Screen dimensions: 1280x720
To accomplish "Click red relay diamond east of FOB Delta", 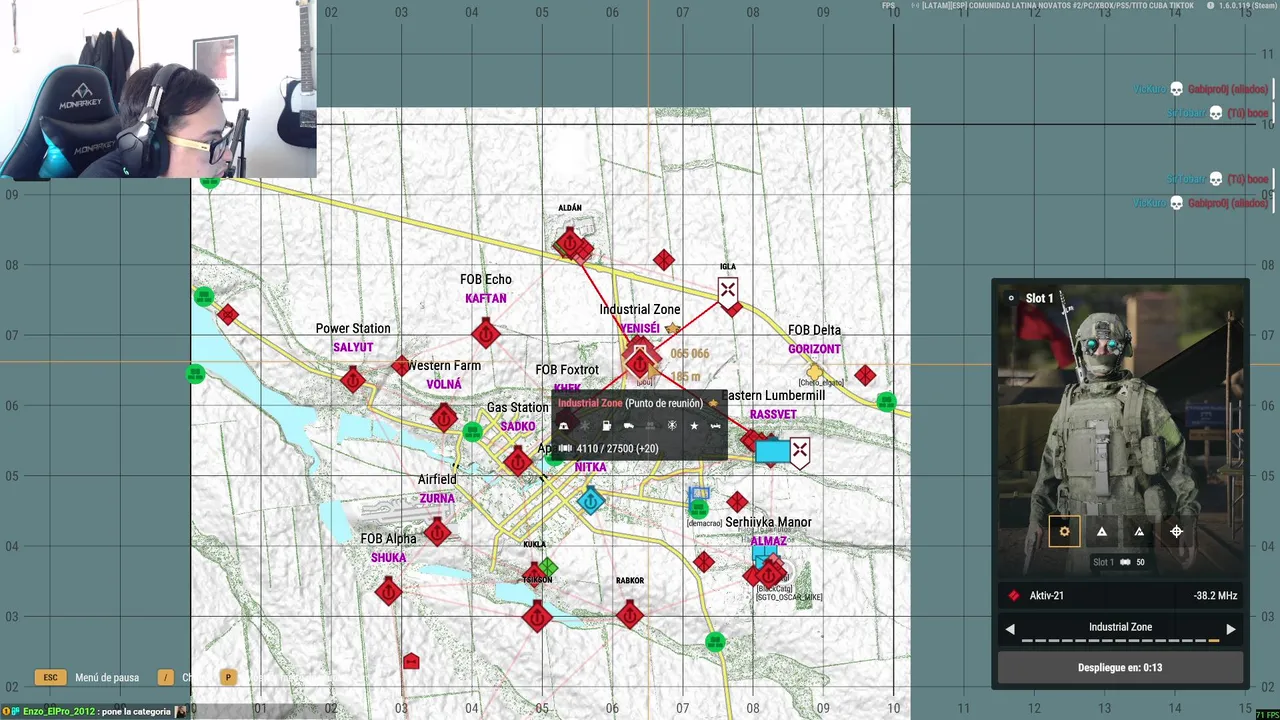I will pyautogui.click(x=865, y=376).
